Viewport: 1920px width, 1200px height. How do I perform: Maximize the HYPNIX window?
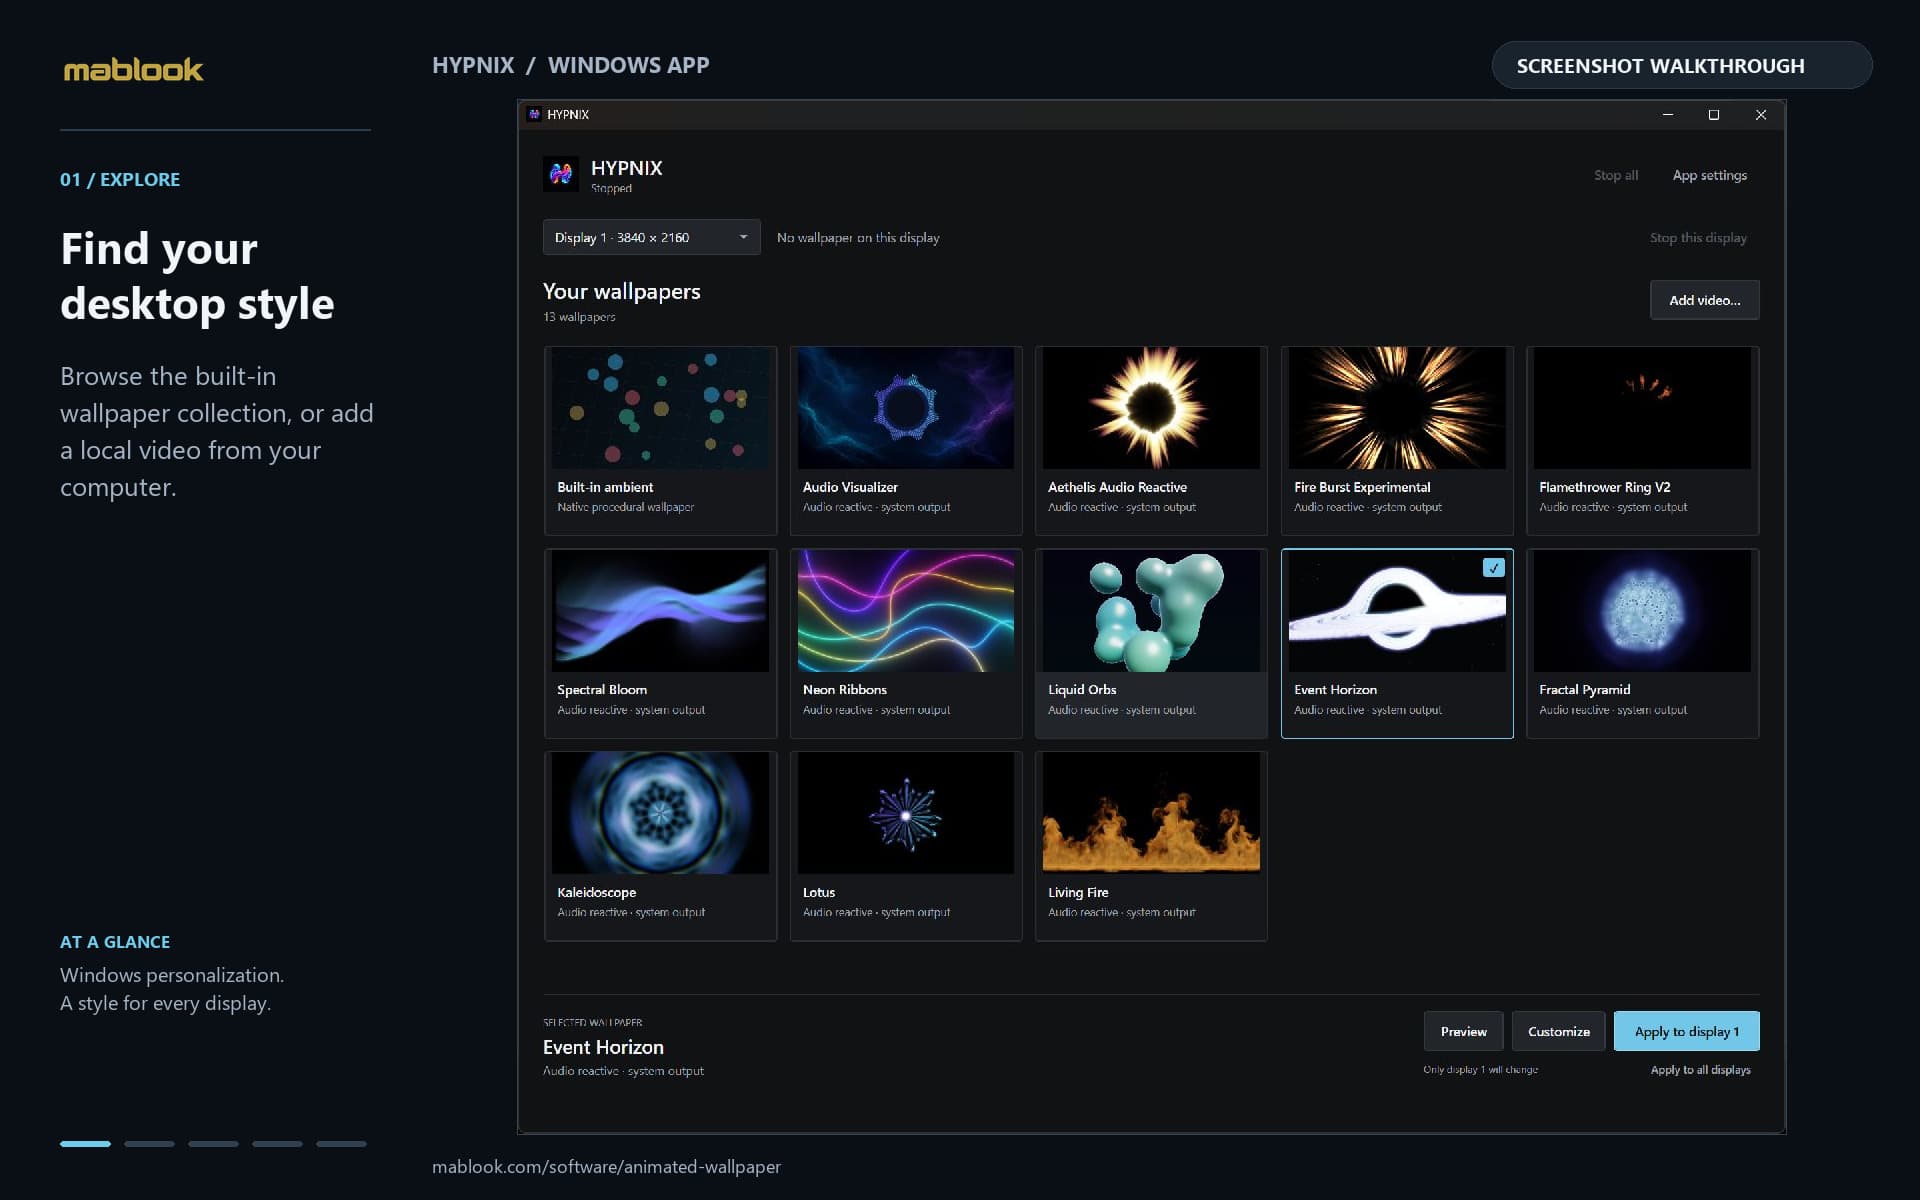click(x=1713, y=115)
